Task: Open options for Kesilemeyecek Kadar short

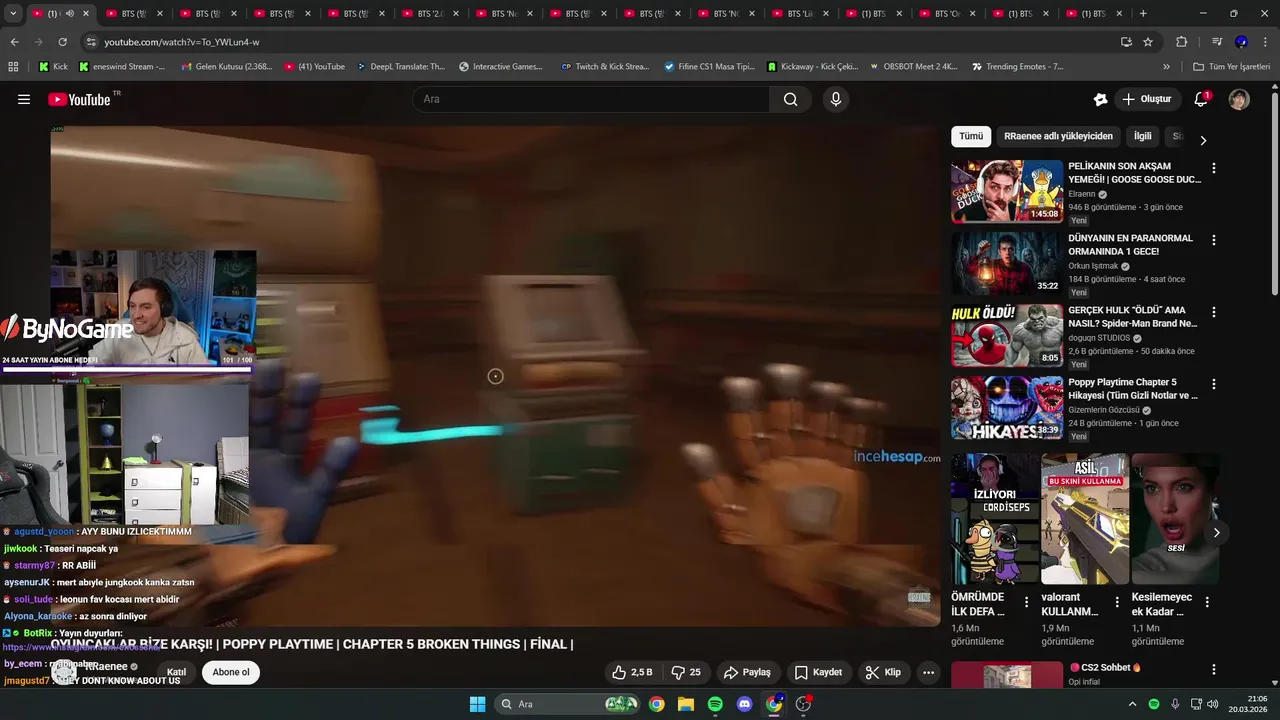Action: pos(1207,602)
